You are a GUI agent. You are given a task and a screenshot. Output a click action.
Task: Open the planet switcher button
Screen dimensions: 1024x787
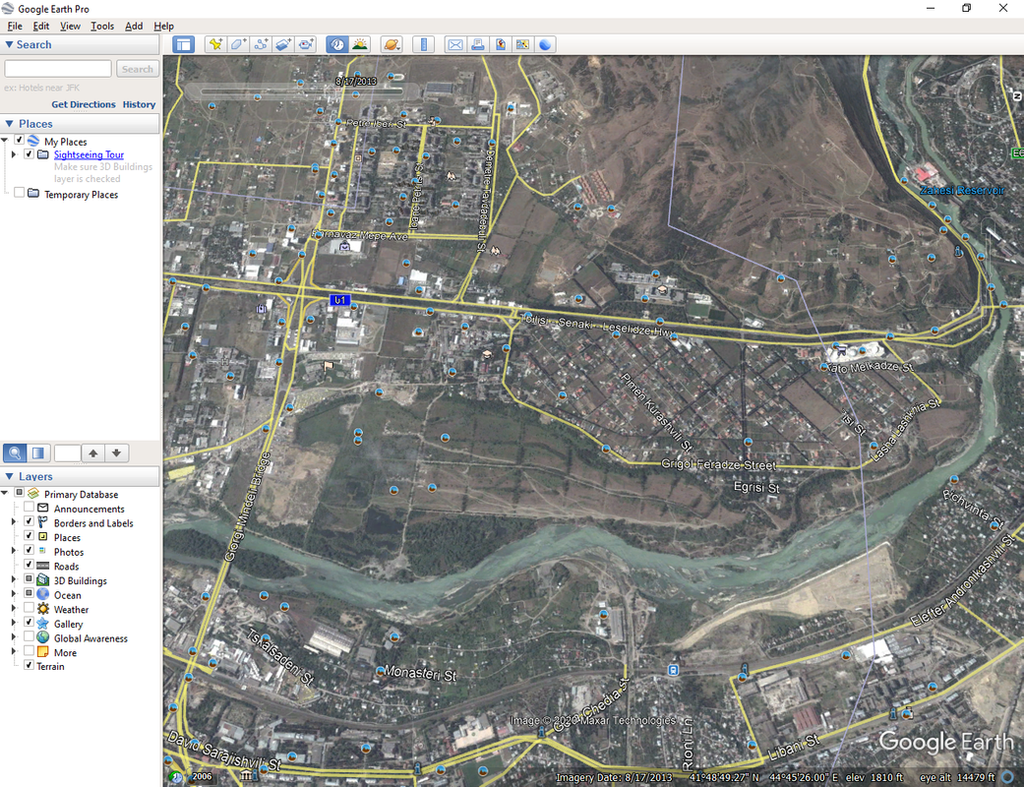391,44
